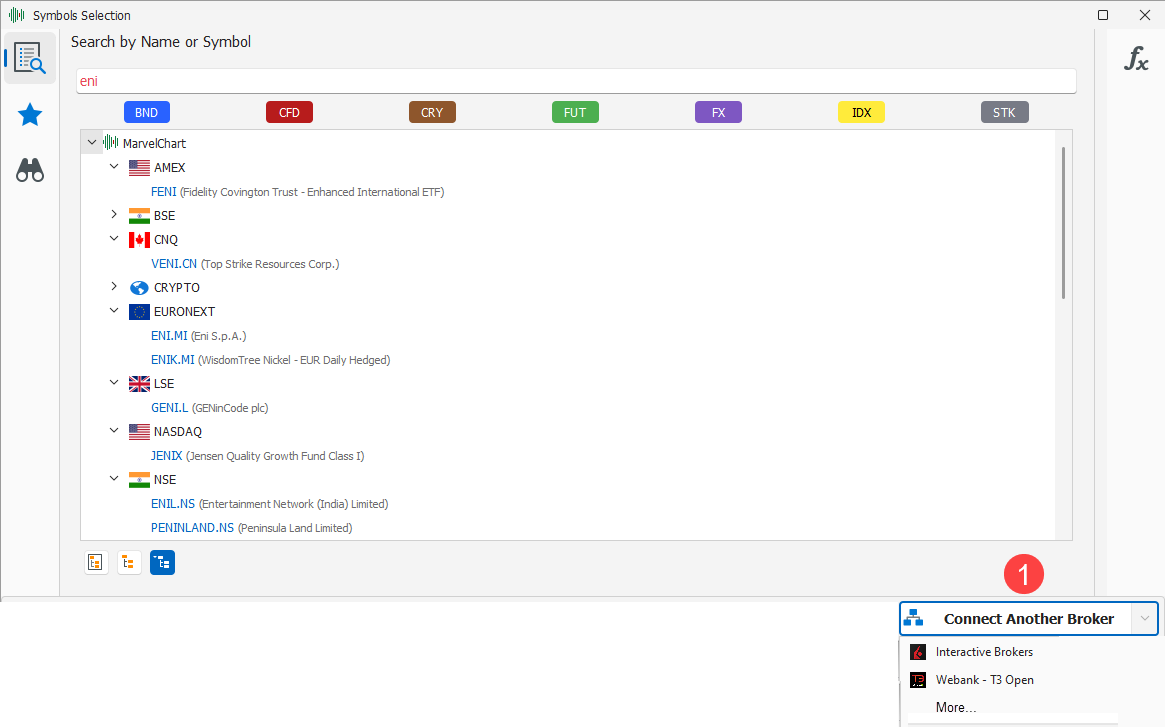Click the EURONEXT group label
This screenshot has height=727, width=1165.
click(x=184, y=312)
